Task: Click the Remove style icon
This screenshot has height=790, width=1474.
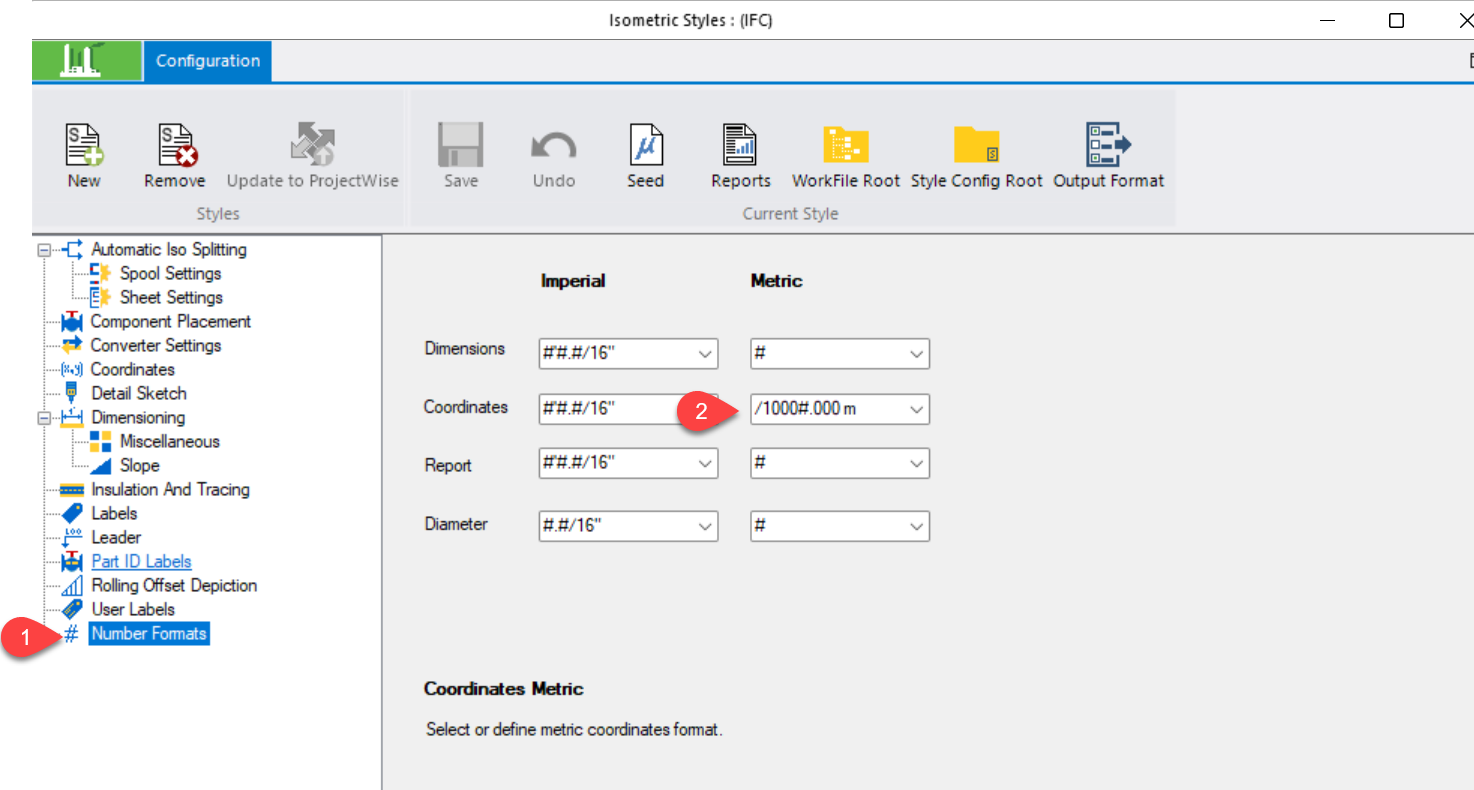Action: tap(174, 146)
